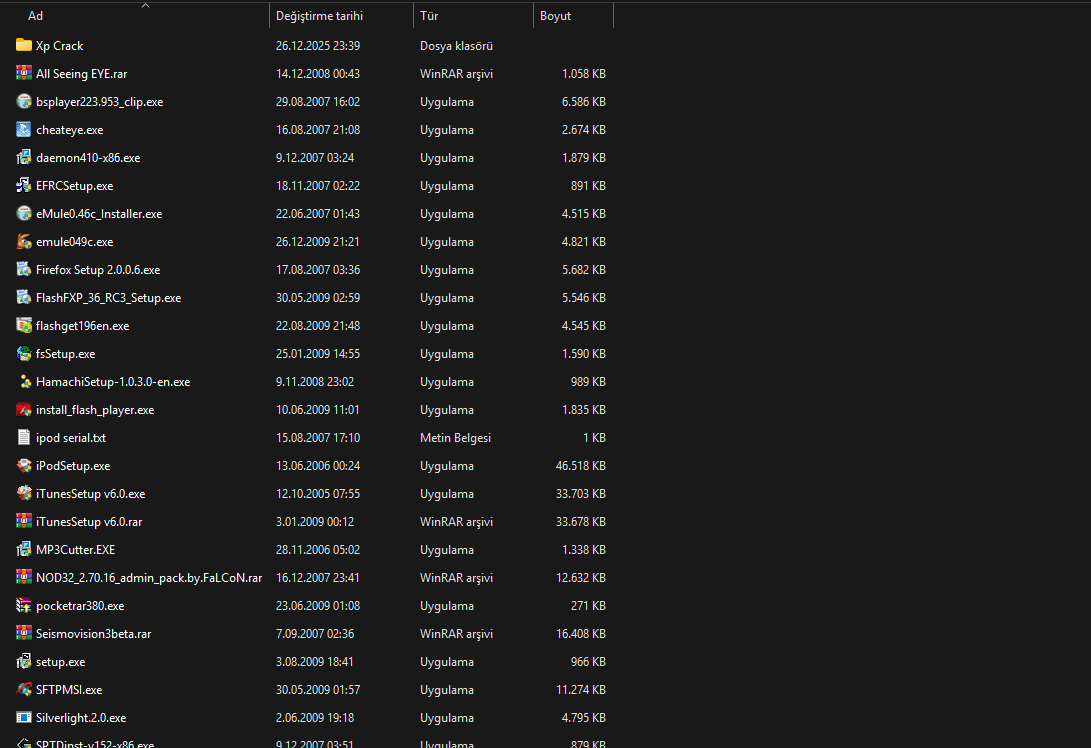Screen dimensions: 1091x748
Task: Select file name ipod serial.txt
Action: click(71, 438)
